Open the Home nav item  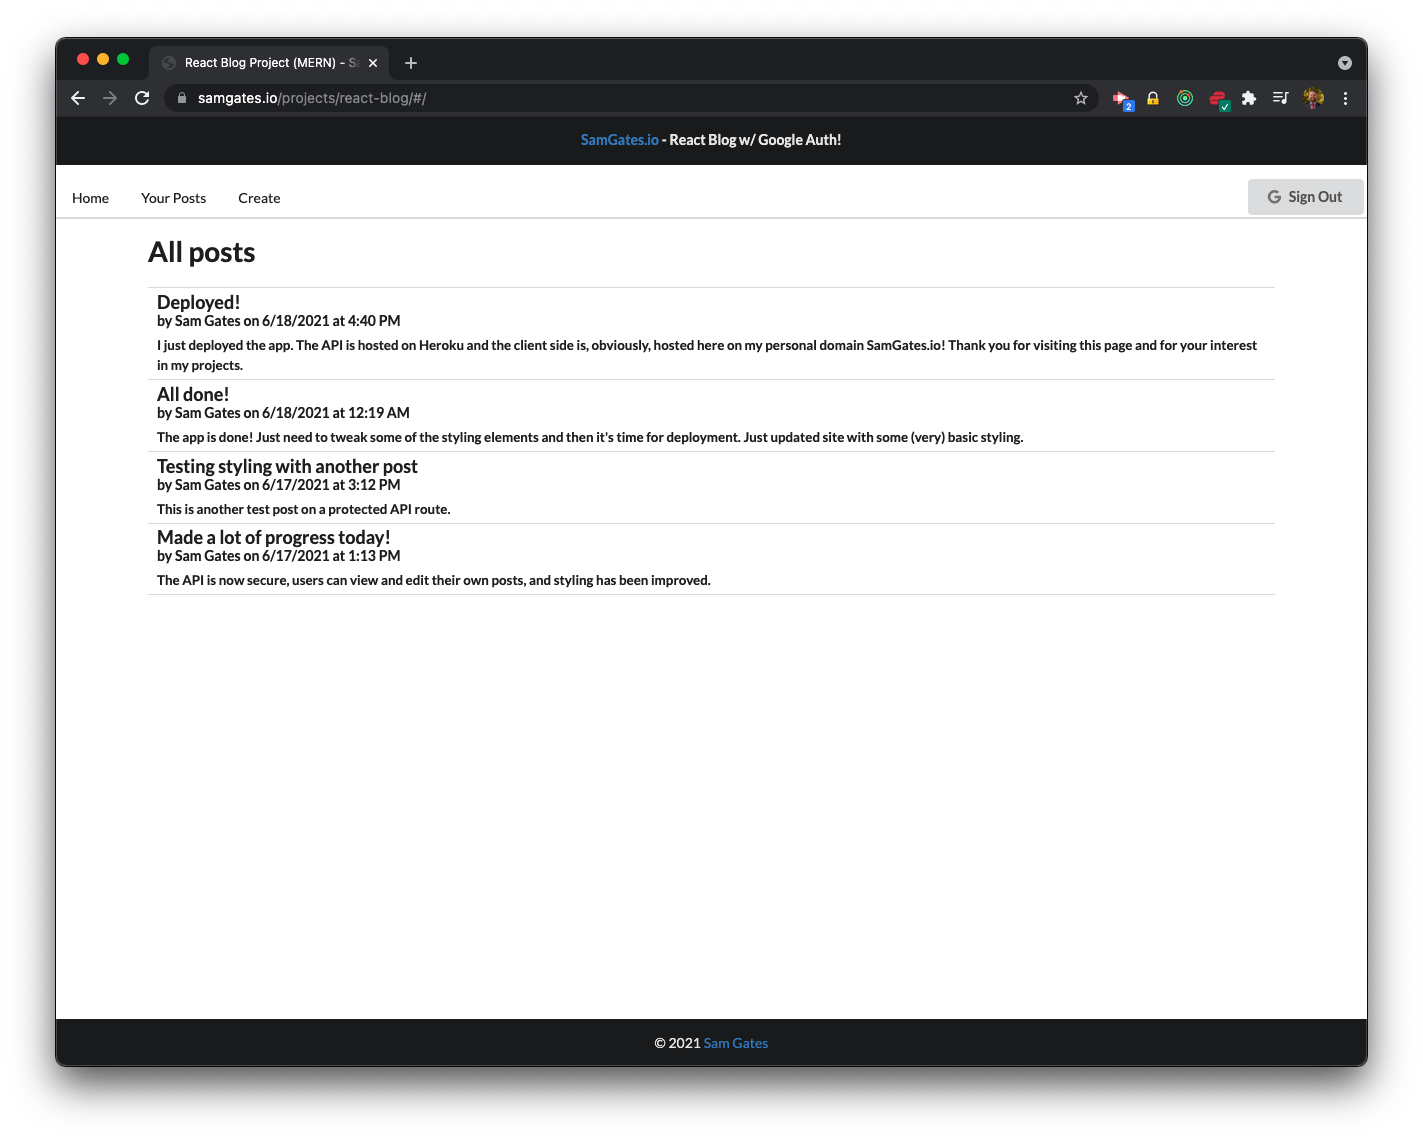(x=90, y=198)
